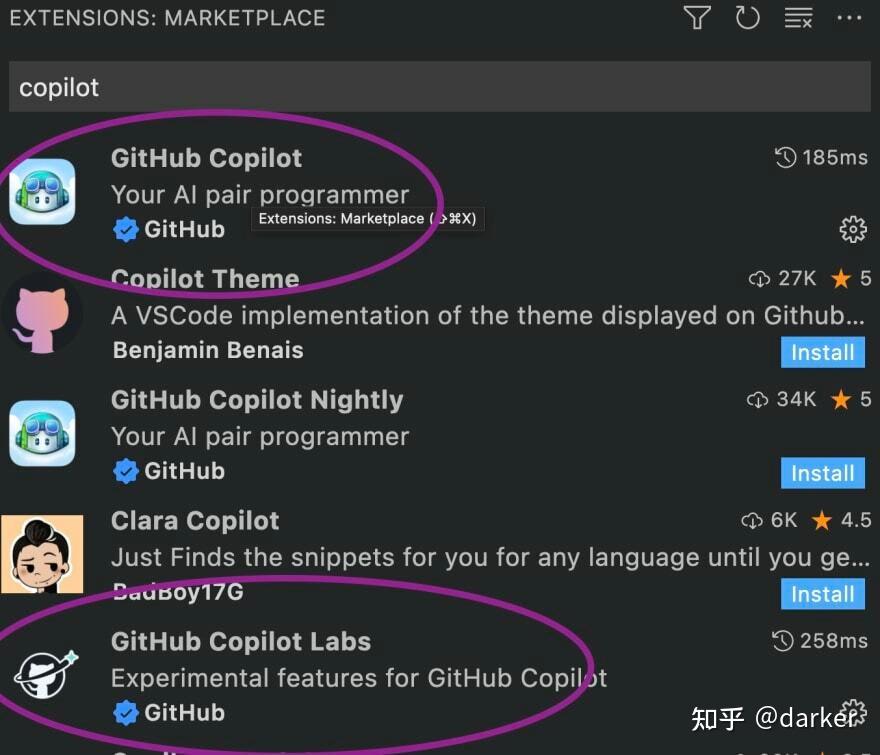Select the Copilot Theme entry
The width and height of the screenshot is (880, 755).
point(205,279)
